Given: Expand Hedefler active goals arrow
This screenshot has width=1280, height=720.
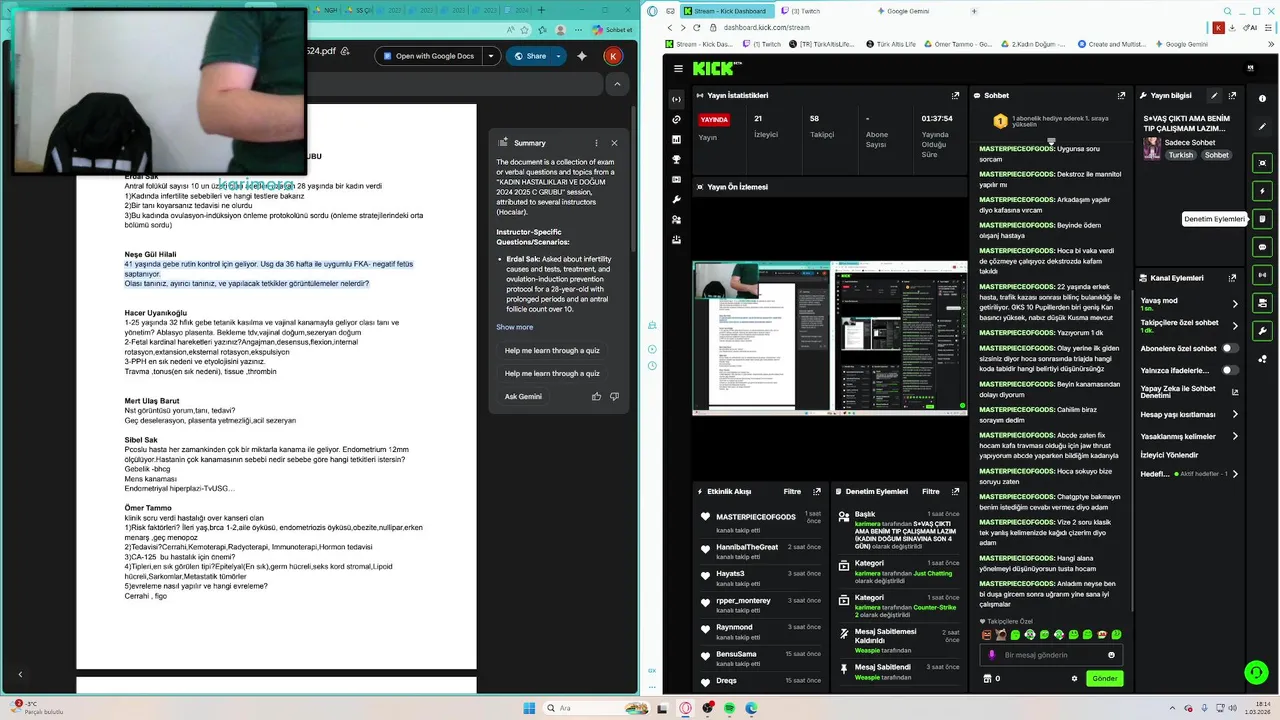Looking at the screenshot, I should pyautogui.click(x=1235, y=474).
